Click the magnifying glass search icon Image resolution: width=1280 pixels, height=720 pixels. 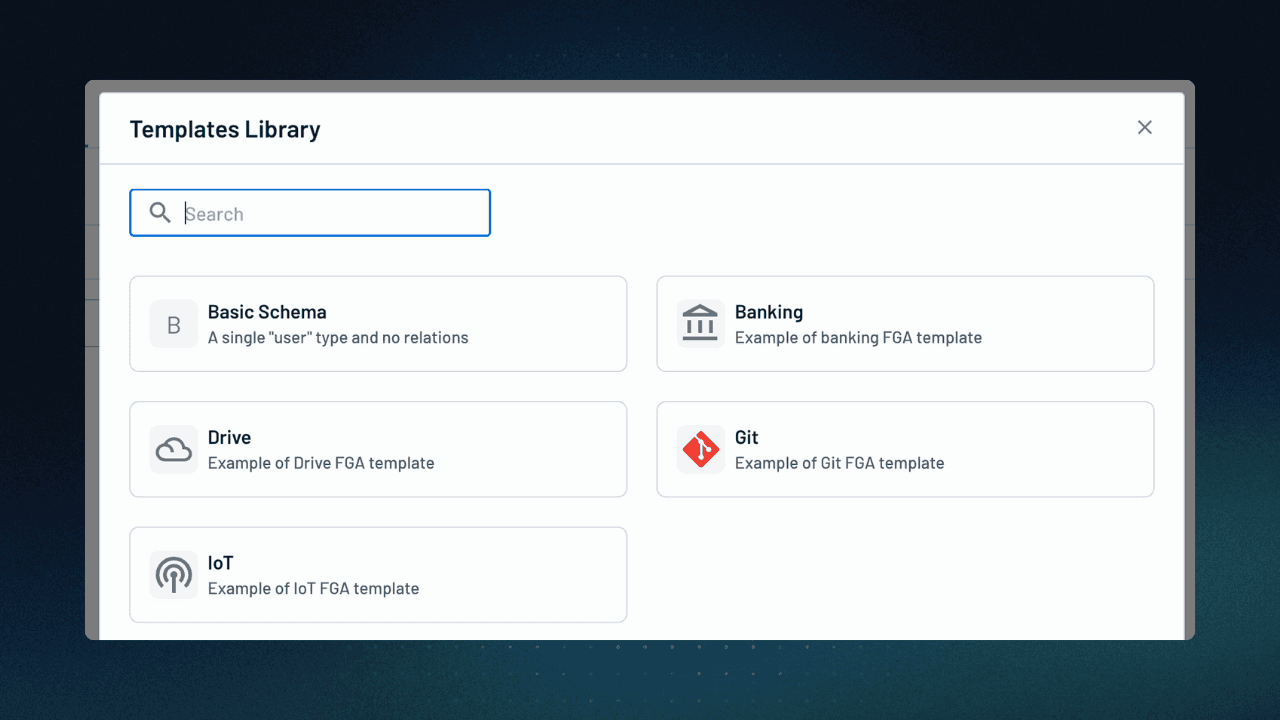tap(160, 213)
